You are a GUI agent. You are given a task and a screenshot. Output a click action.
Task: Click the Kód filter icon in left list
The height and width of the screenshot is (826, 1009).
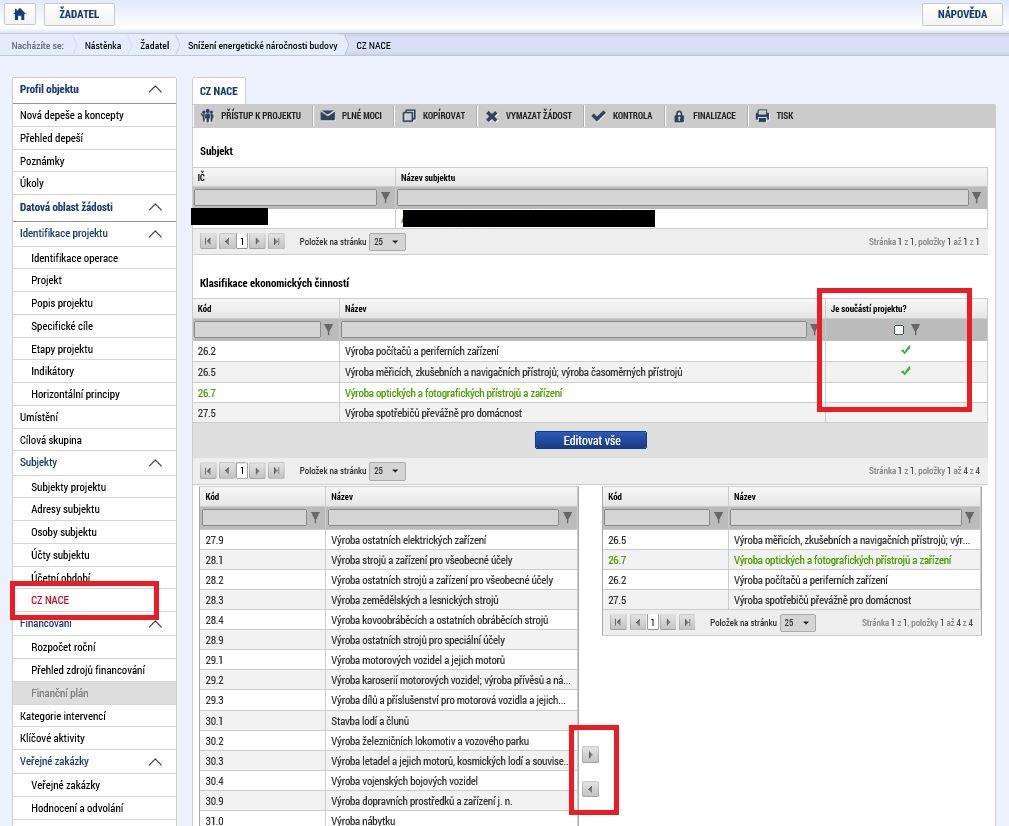pyautogui.click(x=315, y=517)
